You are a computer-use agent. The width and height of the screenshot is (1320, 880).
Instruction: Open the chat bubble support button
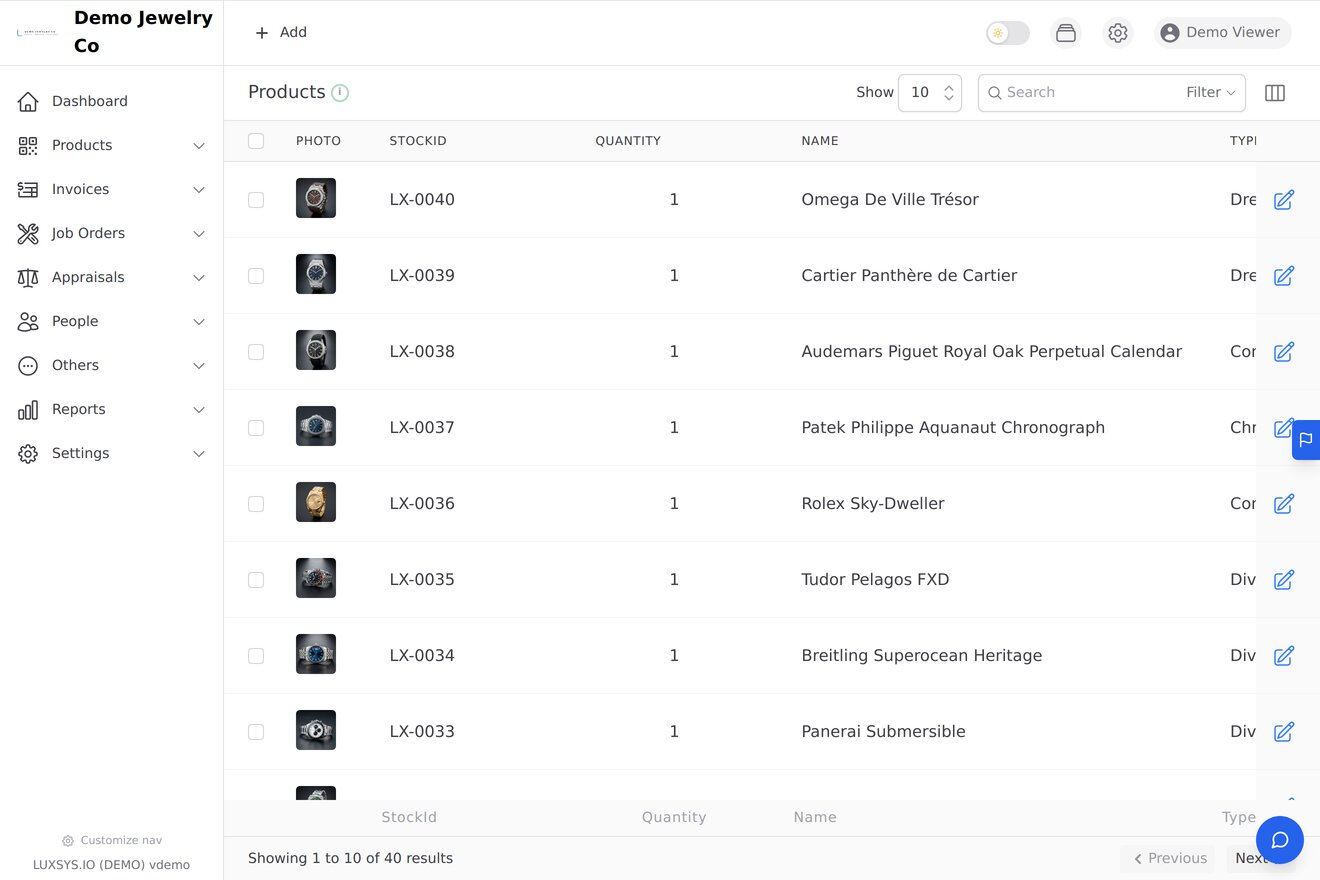coord(1280,840)
